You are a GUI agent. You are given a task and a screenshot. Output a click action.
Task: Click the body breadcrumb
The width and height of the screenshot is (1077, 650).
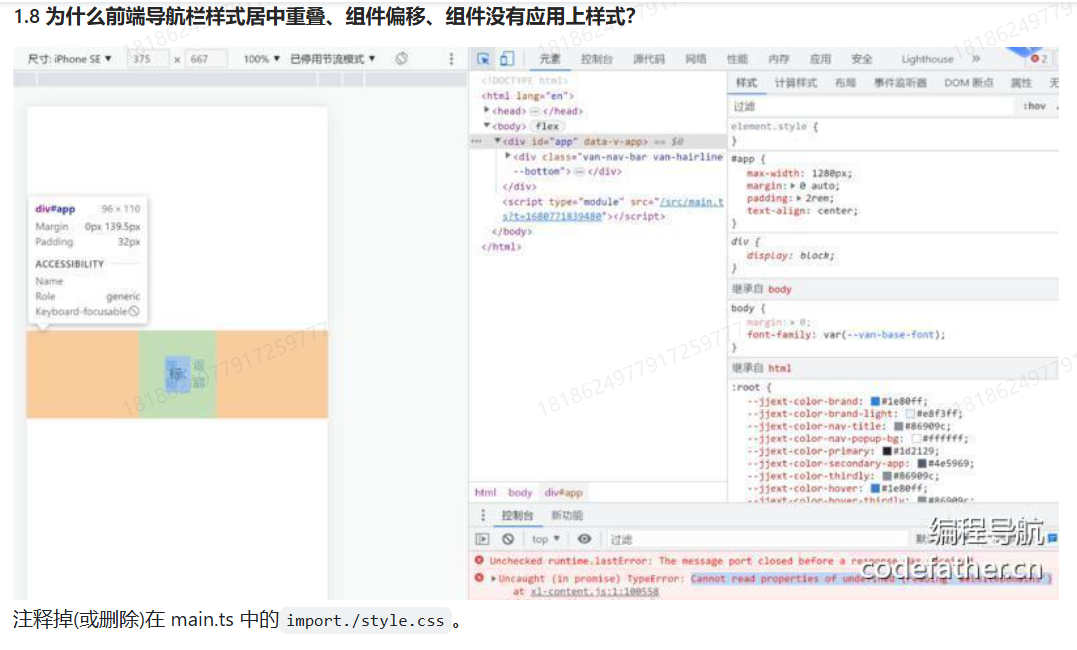[x=520, y=493]
